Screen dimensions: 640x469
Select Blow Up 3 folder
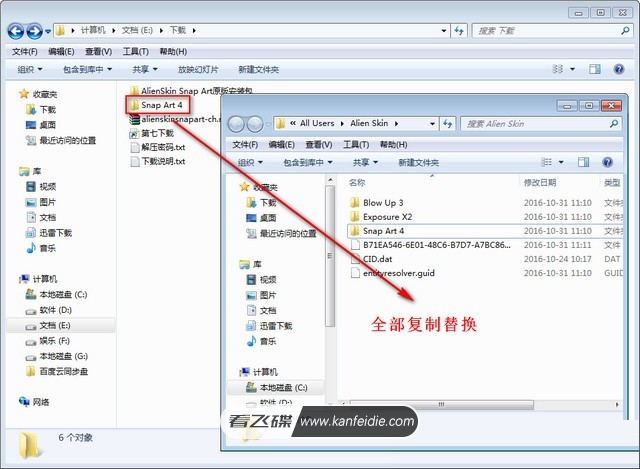pos(377,202)
